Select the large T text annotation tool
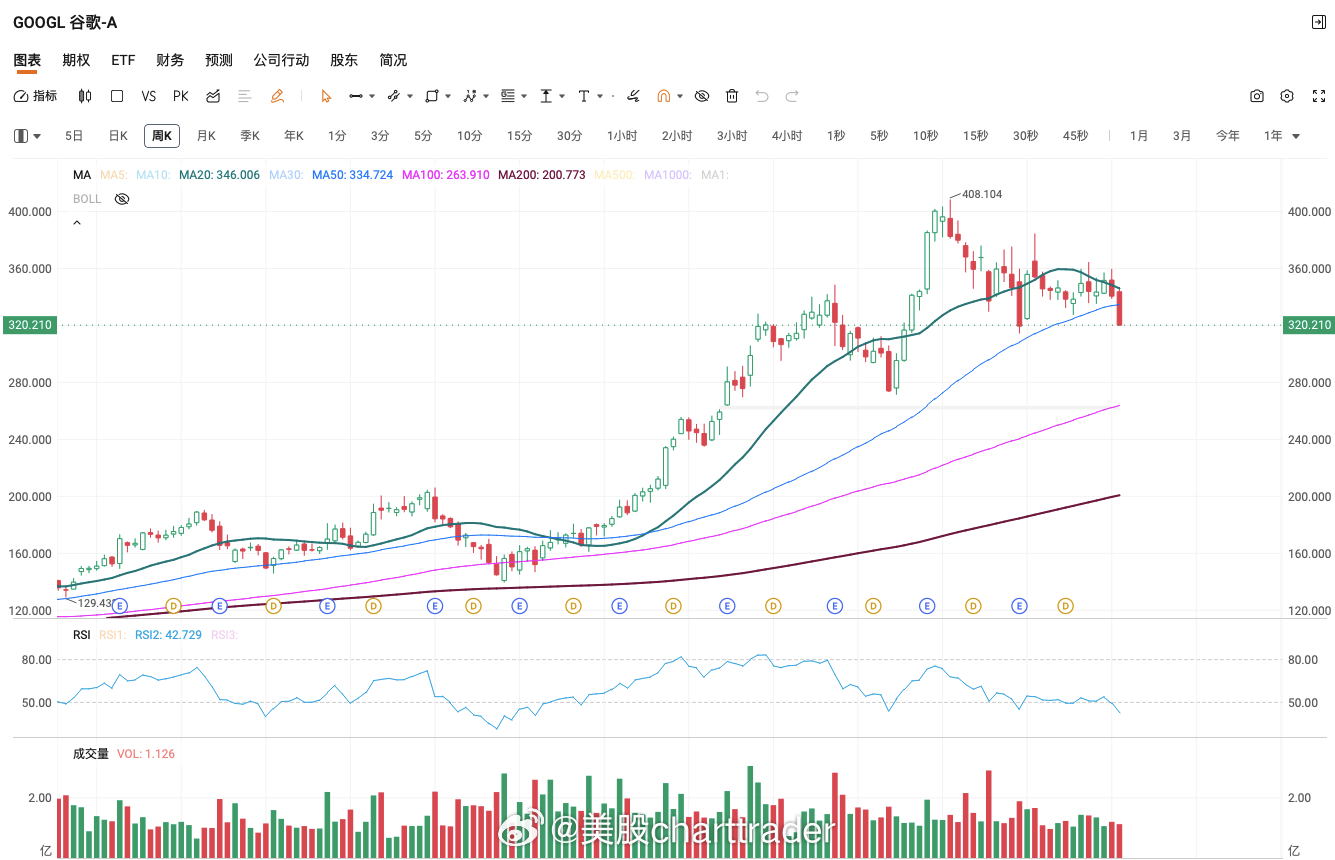The height and width of the screenshot is (860, 1335). (584, 96)
